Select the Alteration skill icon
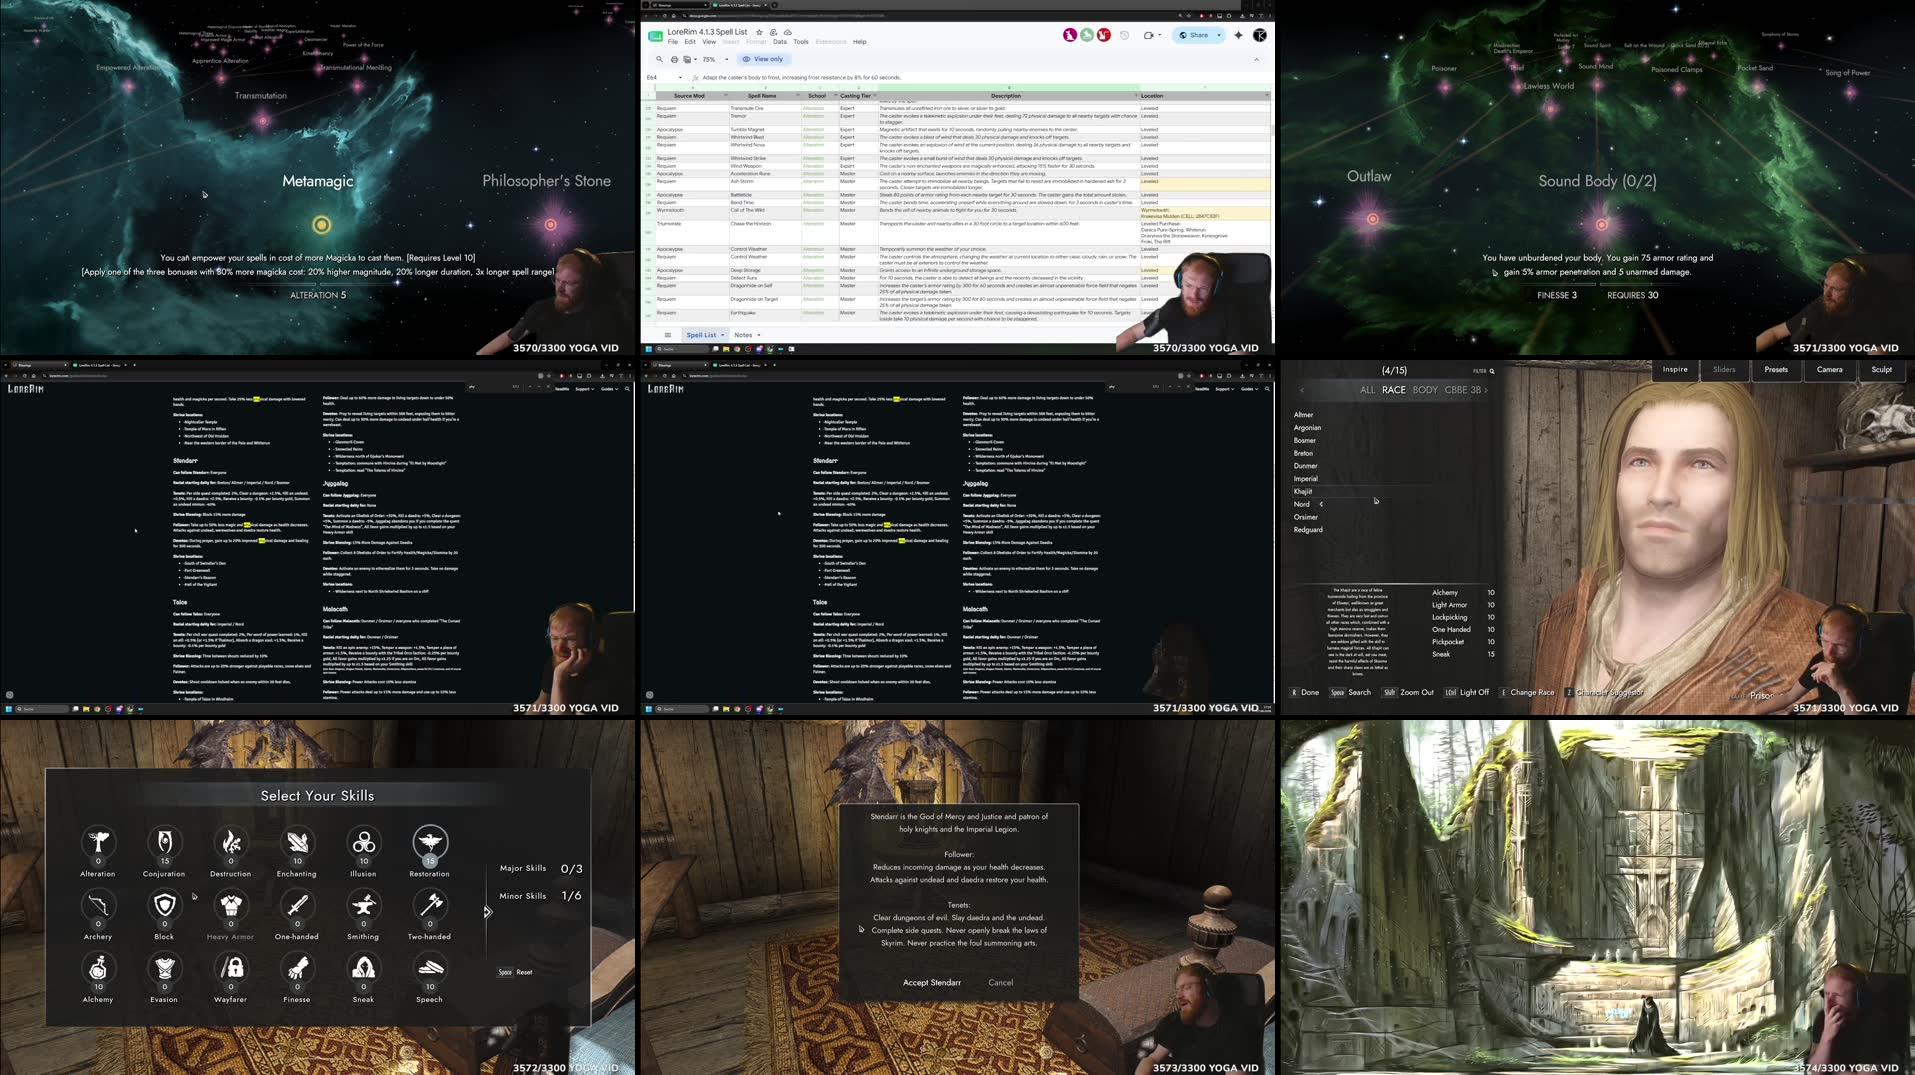1915x1075 pixels. (98, 841)
